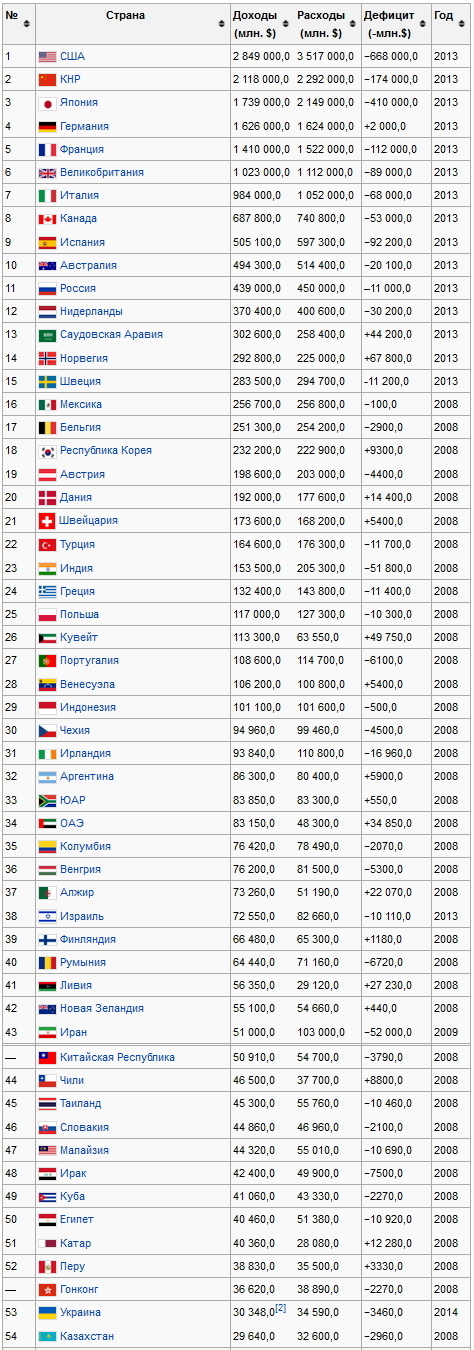Click the Switzerland flag icon
Viewport: 474px width, 1350px height.
(x=47, y=521)
